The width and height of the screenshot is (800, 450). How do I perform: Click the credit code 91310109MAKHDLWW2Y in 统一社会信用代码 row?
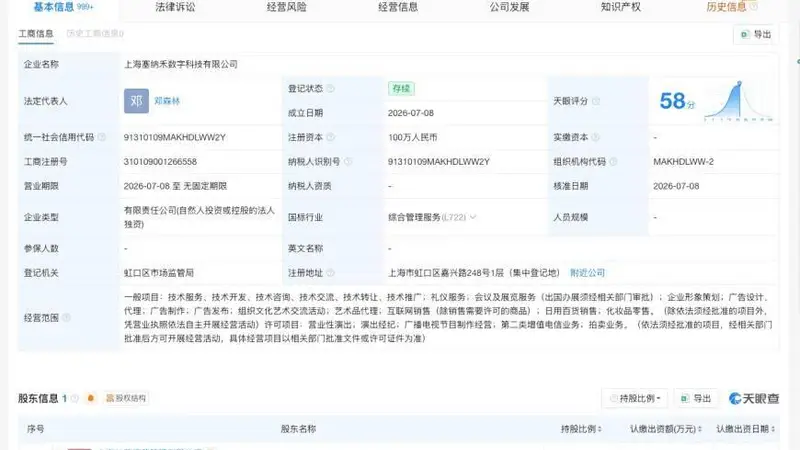174,137
